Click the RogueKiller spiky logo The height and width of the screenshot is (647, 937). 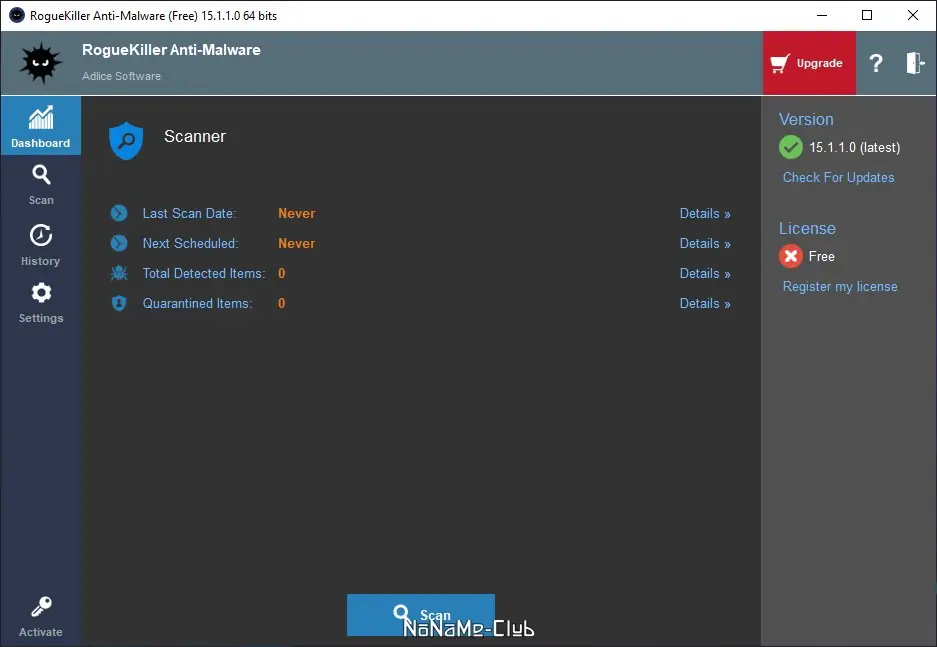pos(41,63)
